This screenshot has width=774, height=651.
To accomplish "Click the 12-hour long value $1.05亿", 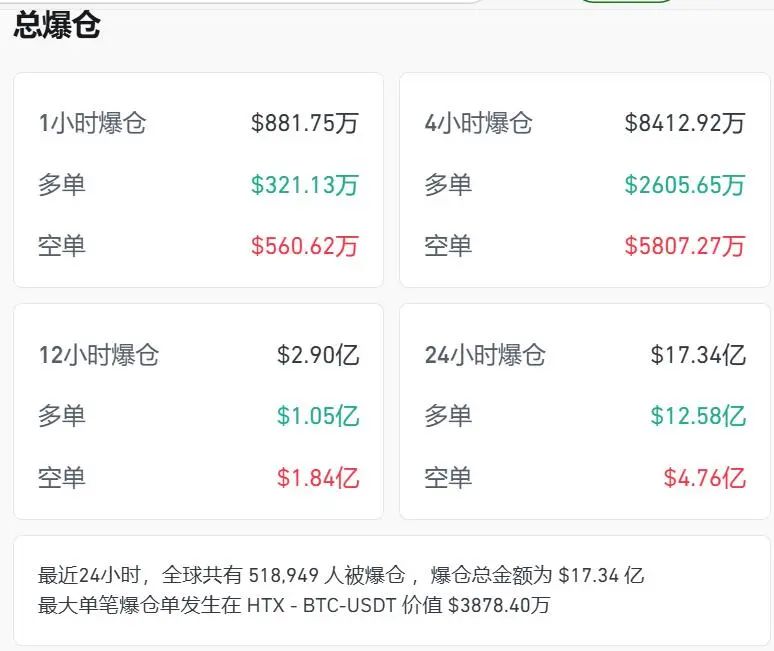I will pos(317,416).
